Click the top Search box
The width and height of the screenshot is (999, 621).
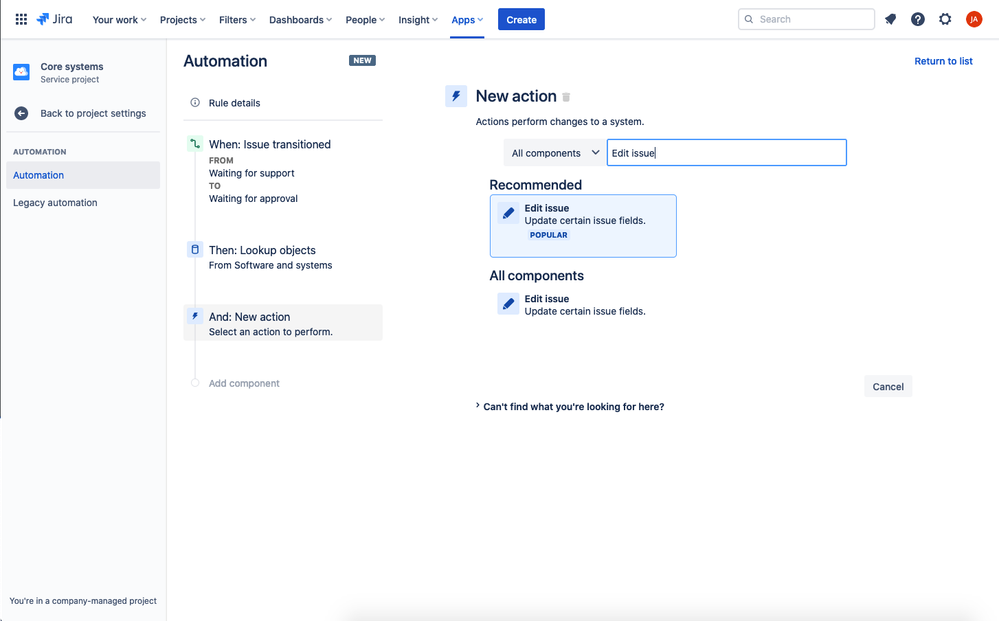click(x=806, y=19)
